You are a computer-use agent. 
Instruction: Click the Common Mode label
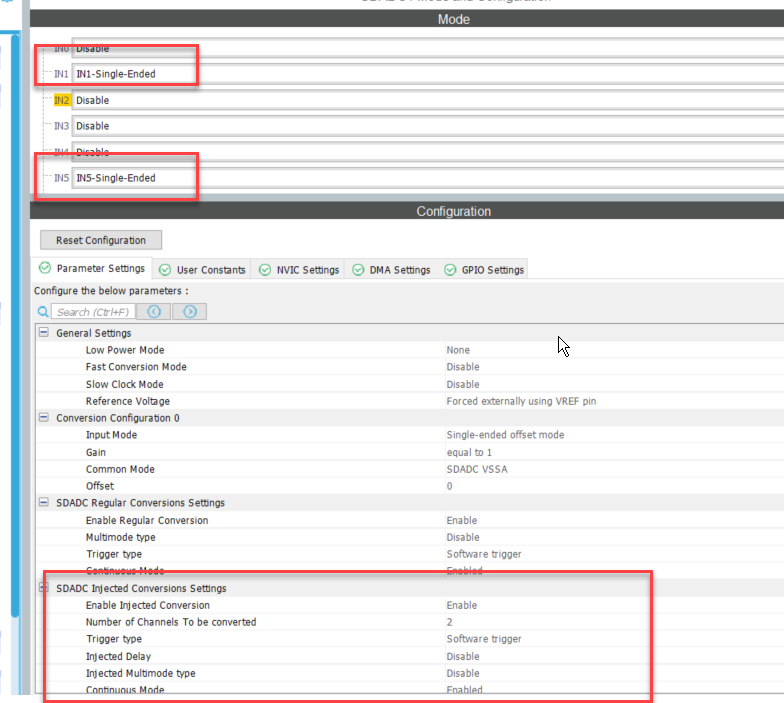click(x=120, y=470)
